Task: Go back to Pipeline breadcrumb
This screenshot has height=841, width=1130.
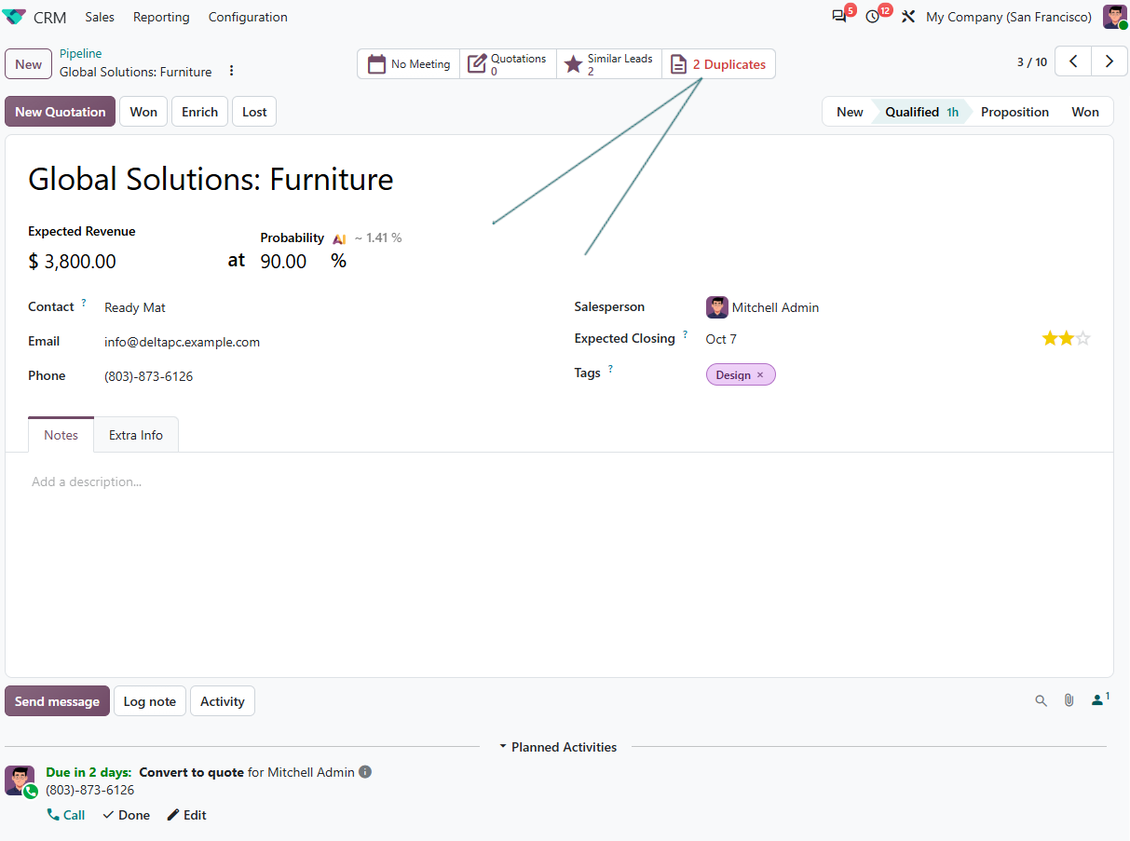Action: pos(80,53)
